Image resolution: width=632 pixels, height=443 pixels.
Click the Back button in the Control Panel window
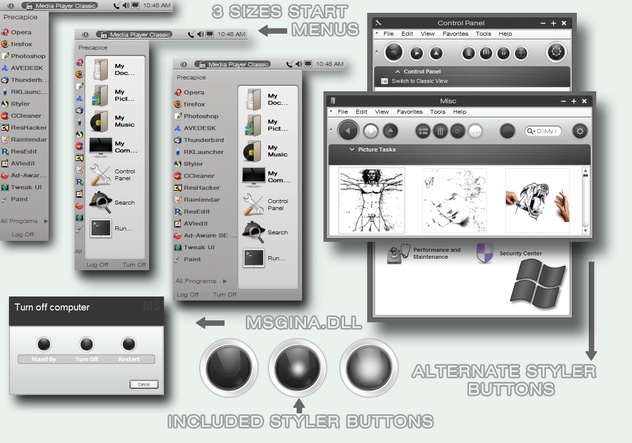[x=394, y=52]
